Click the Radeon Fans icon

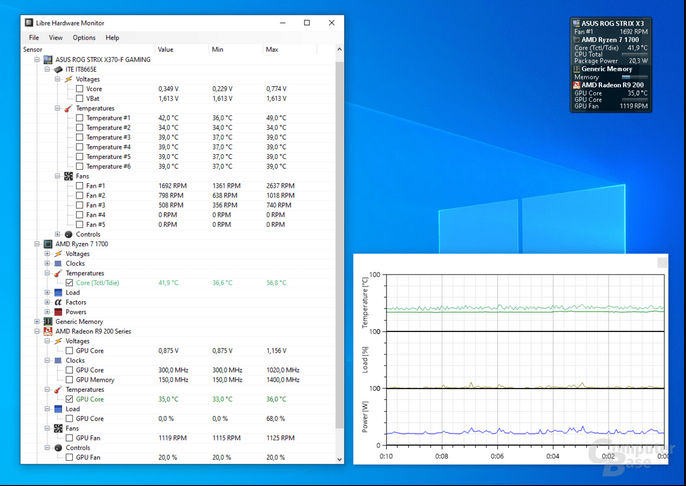58,428
